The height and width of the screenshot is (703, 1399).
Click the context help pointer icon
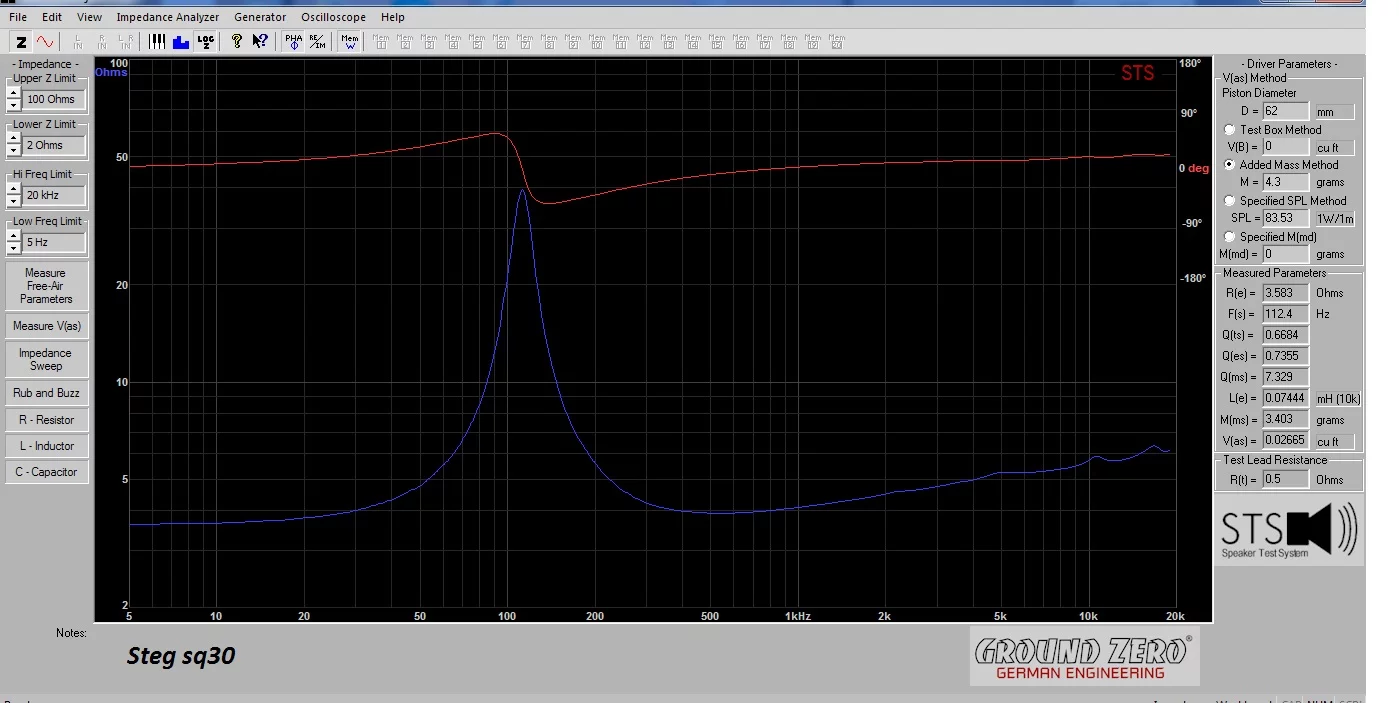pyautogui.click(x=260, y=42)
